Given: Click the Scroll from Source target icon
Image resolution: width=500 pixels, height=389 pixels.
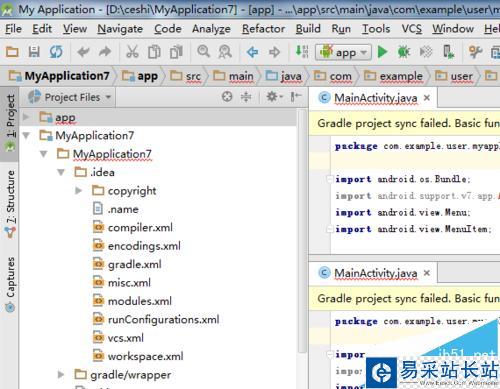Looking at the screenshot, I should (x=227, y=97).
